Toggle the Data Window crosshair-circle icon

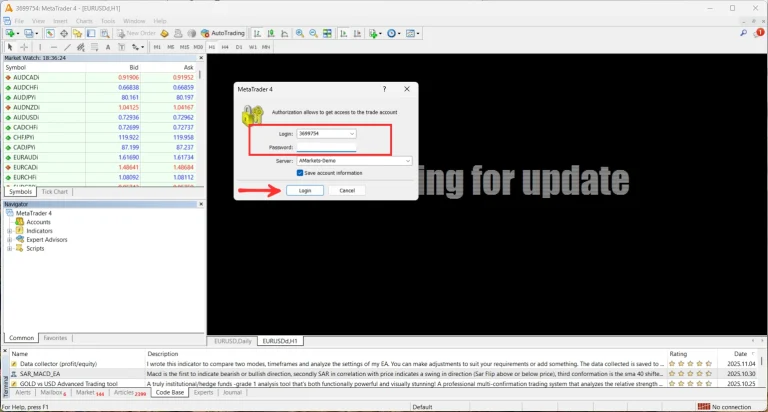click(x=64, y=33)
